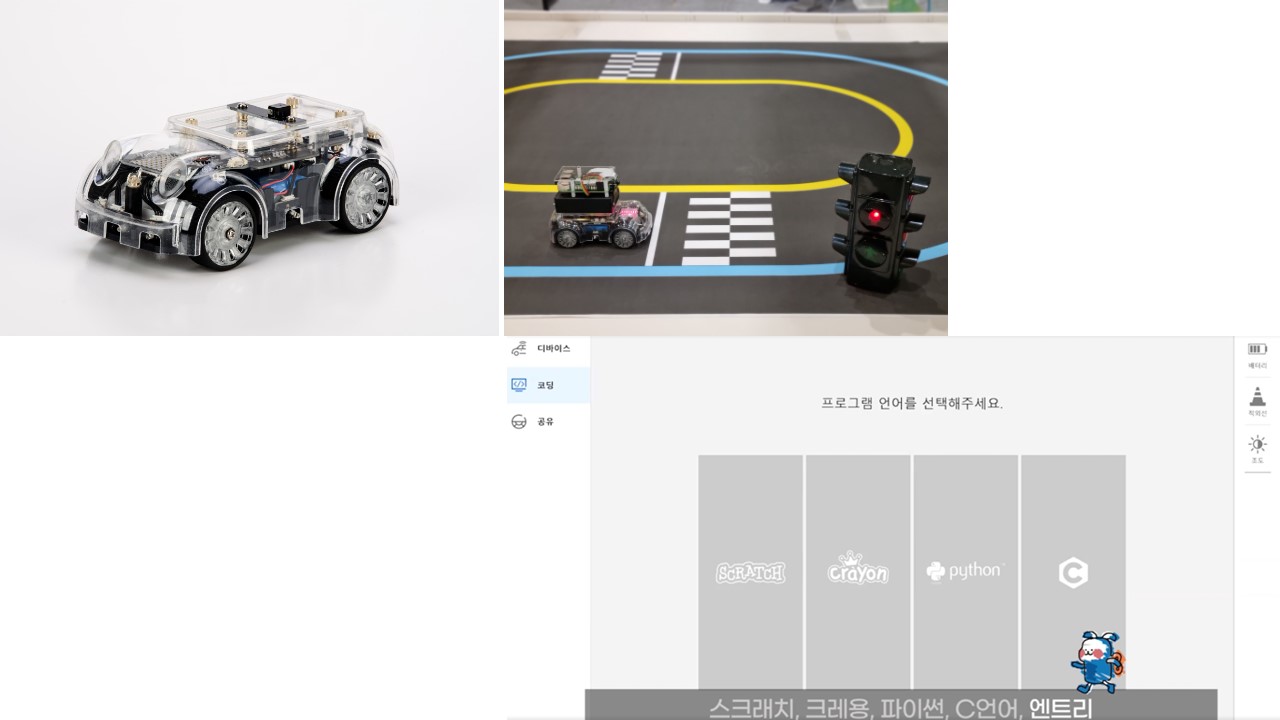Click the transparent robot car photo

(x=249, y=168)
